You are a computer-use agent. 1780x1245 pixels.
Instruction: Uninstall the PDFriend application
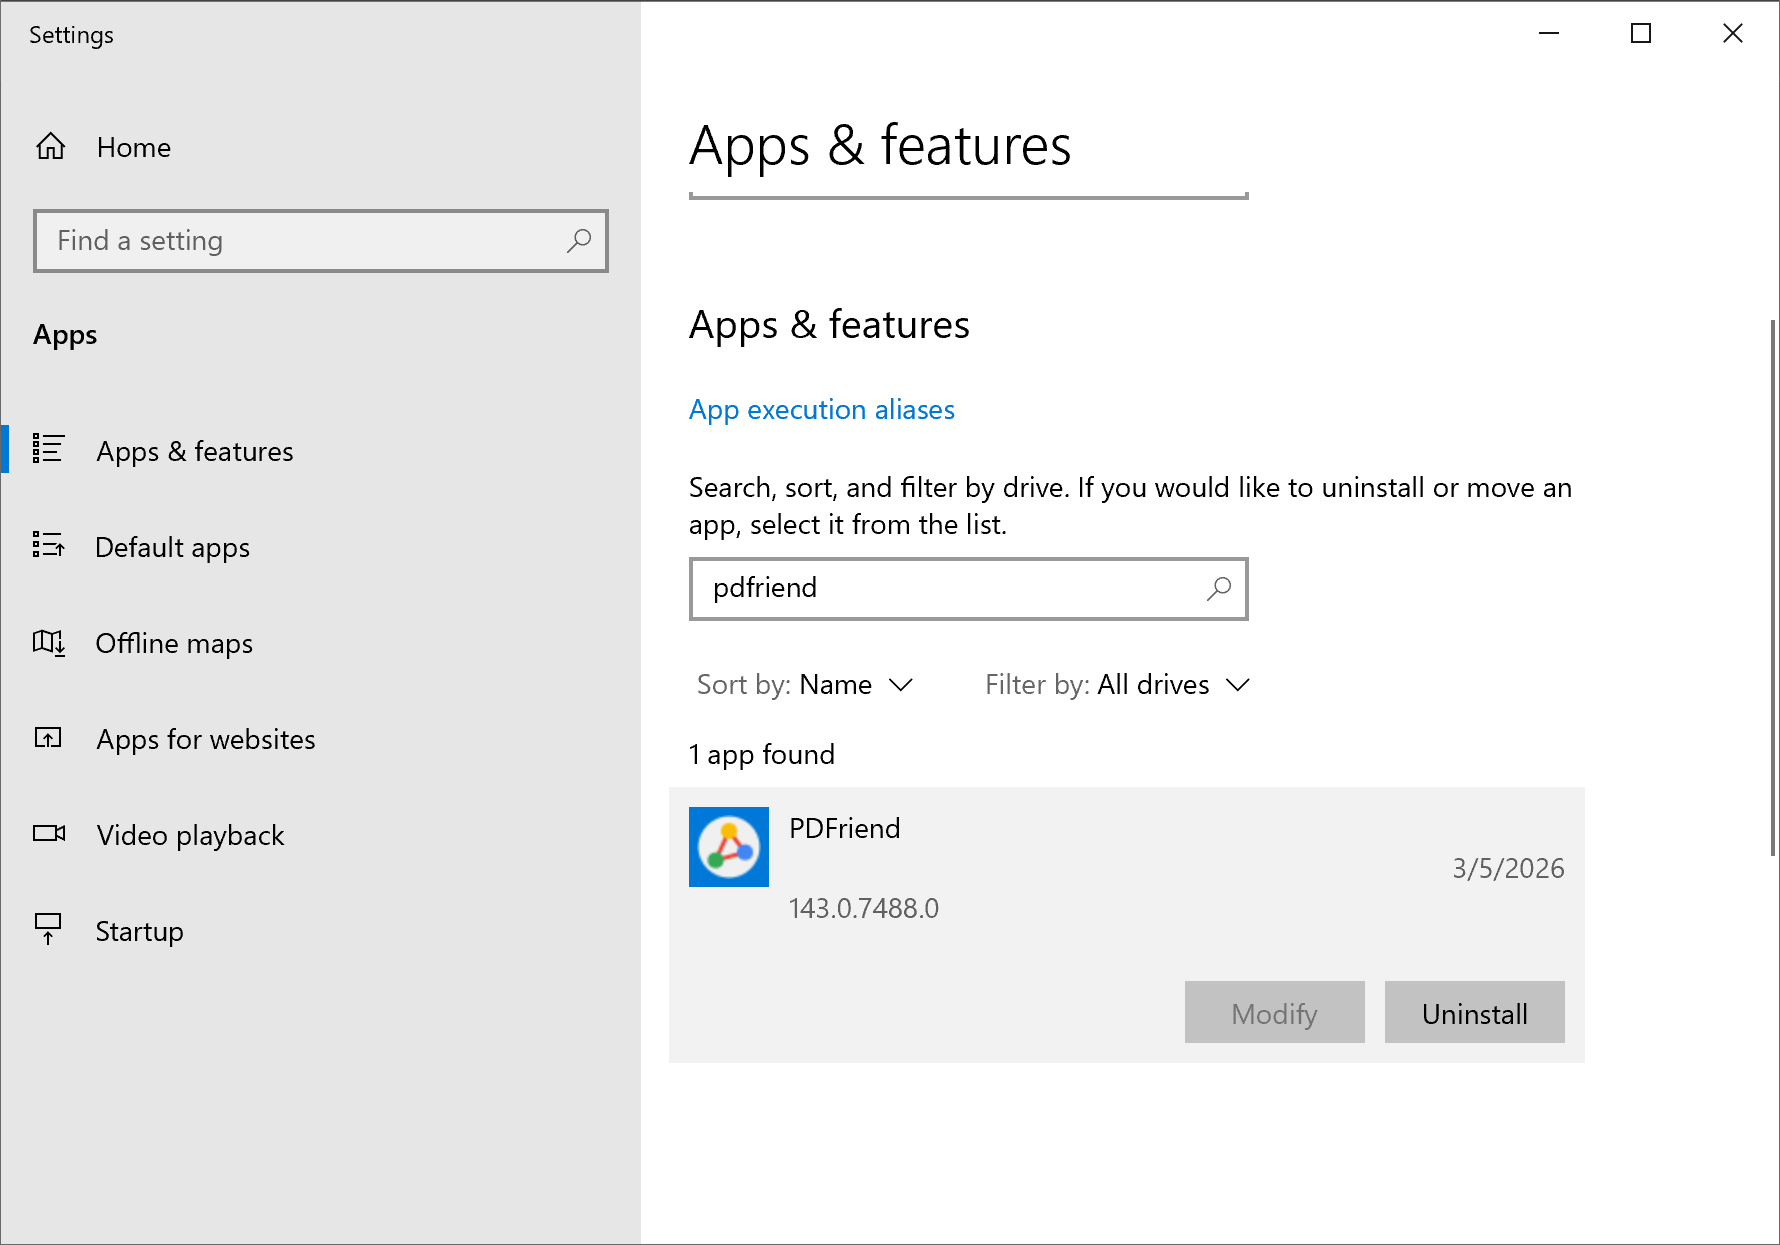tap(1474, 1012)
